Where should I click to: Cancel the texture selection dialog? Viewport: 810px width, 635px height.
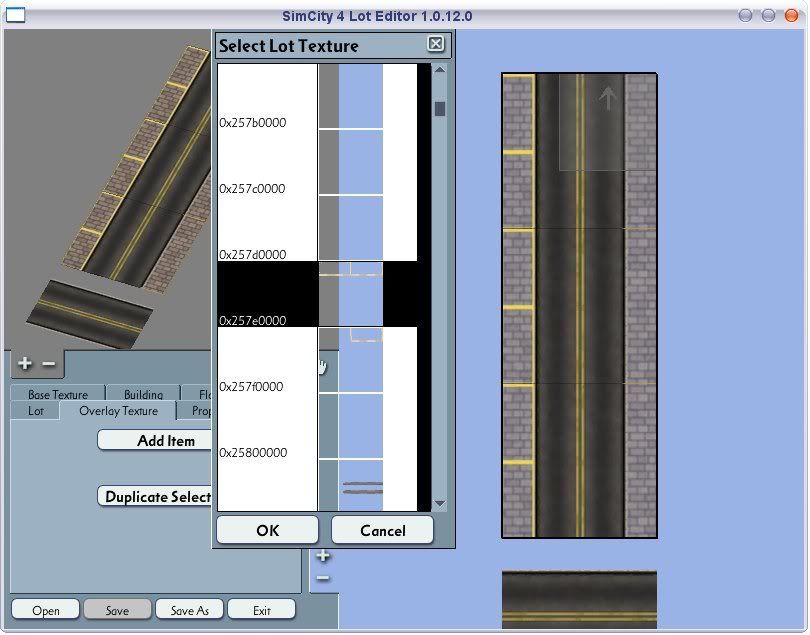pos(382,530)
